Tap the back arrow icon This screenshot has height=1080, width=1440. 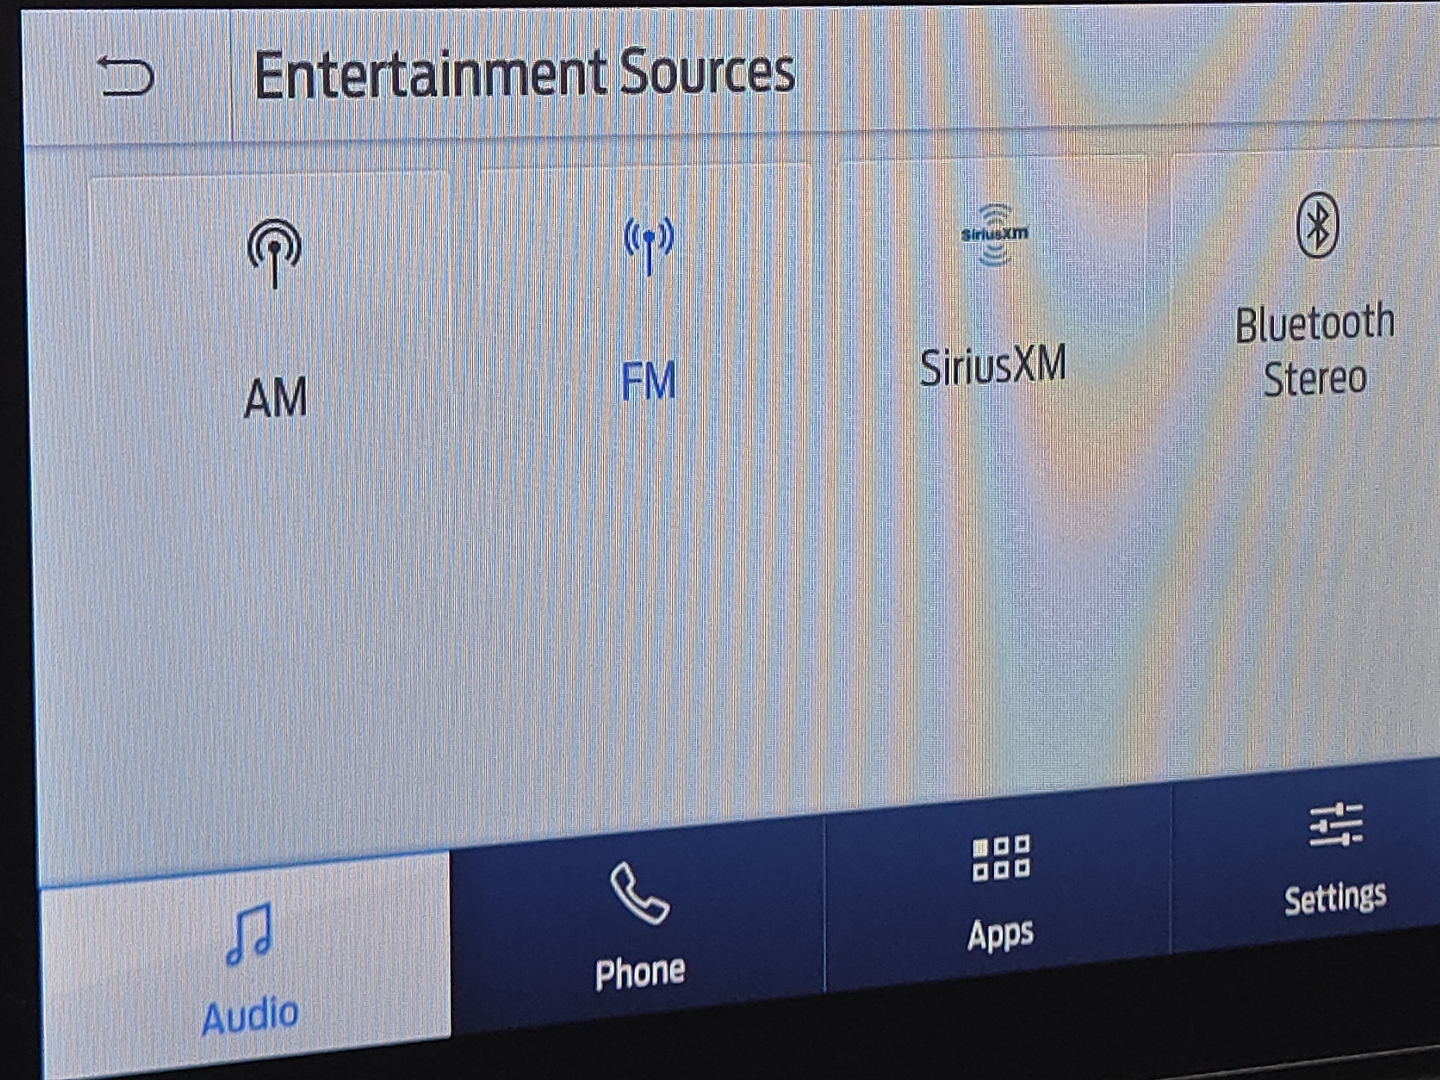pyautogui.click(x=125, y=77)
